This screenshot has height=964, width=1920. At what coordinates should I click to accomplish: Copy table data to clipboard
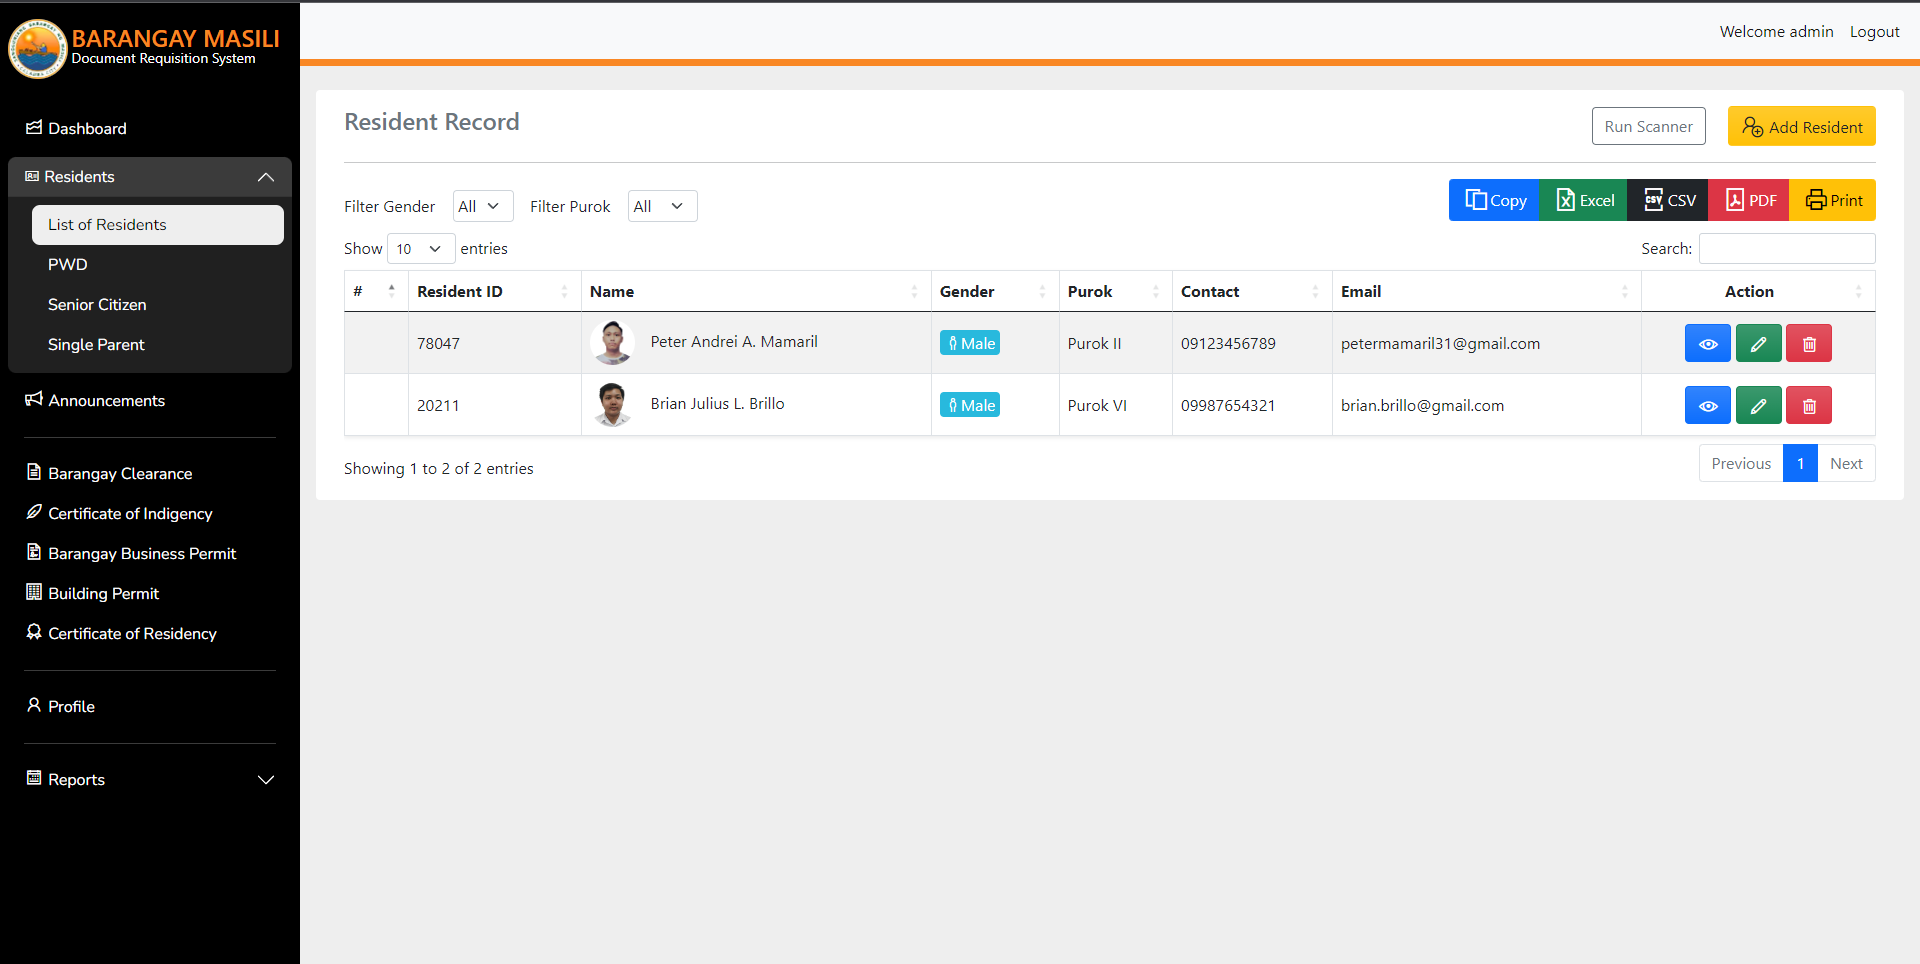[1495, 201]
